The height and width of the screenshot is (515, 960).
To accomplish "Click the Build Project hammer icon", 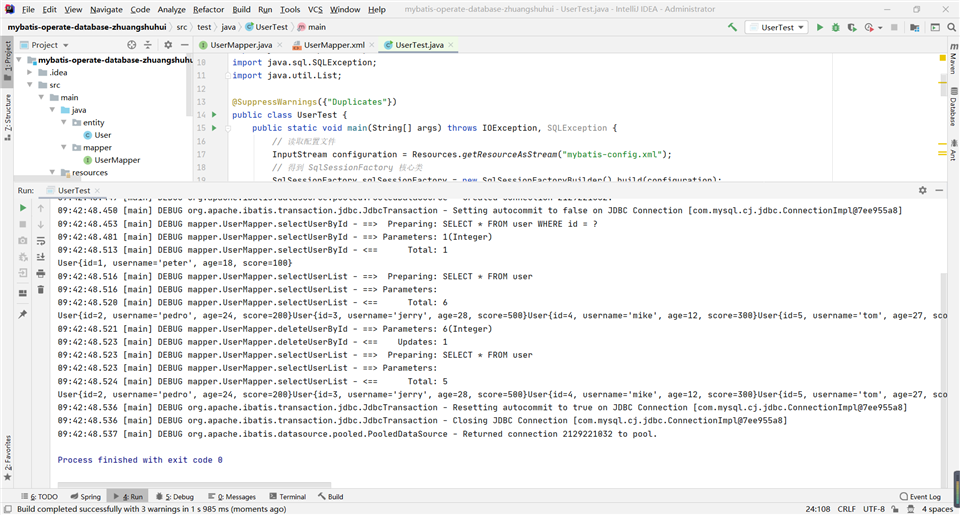I will point(732,27).
